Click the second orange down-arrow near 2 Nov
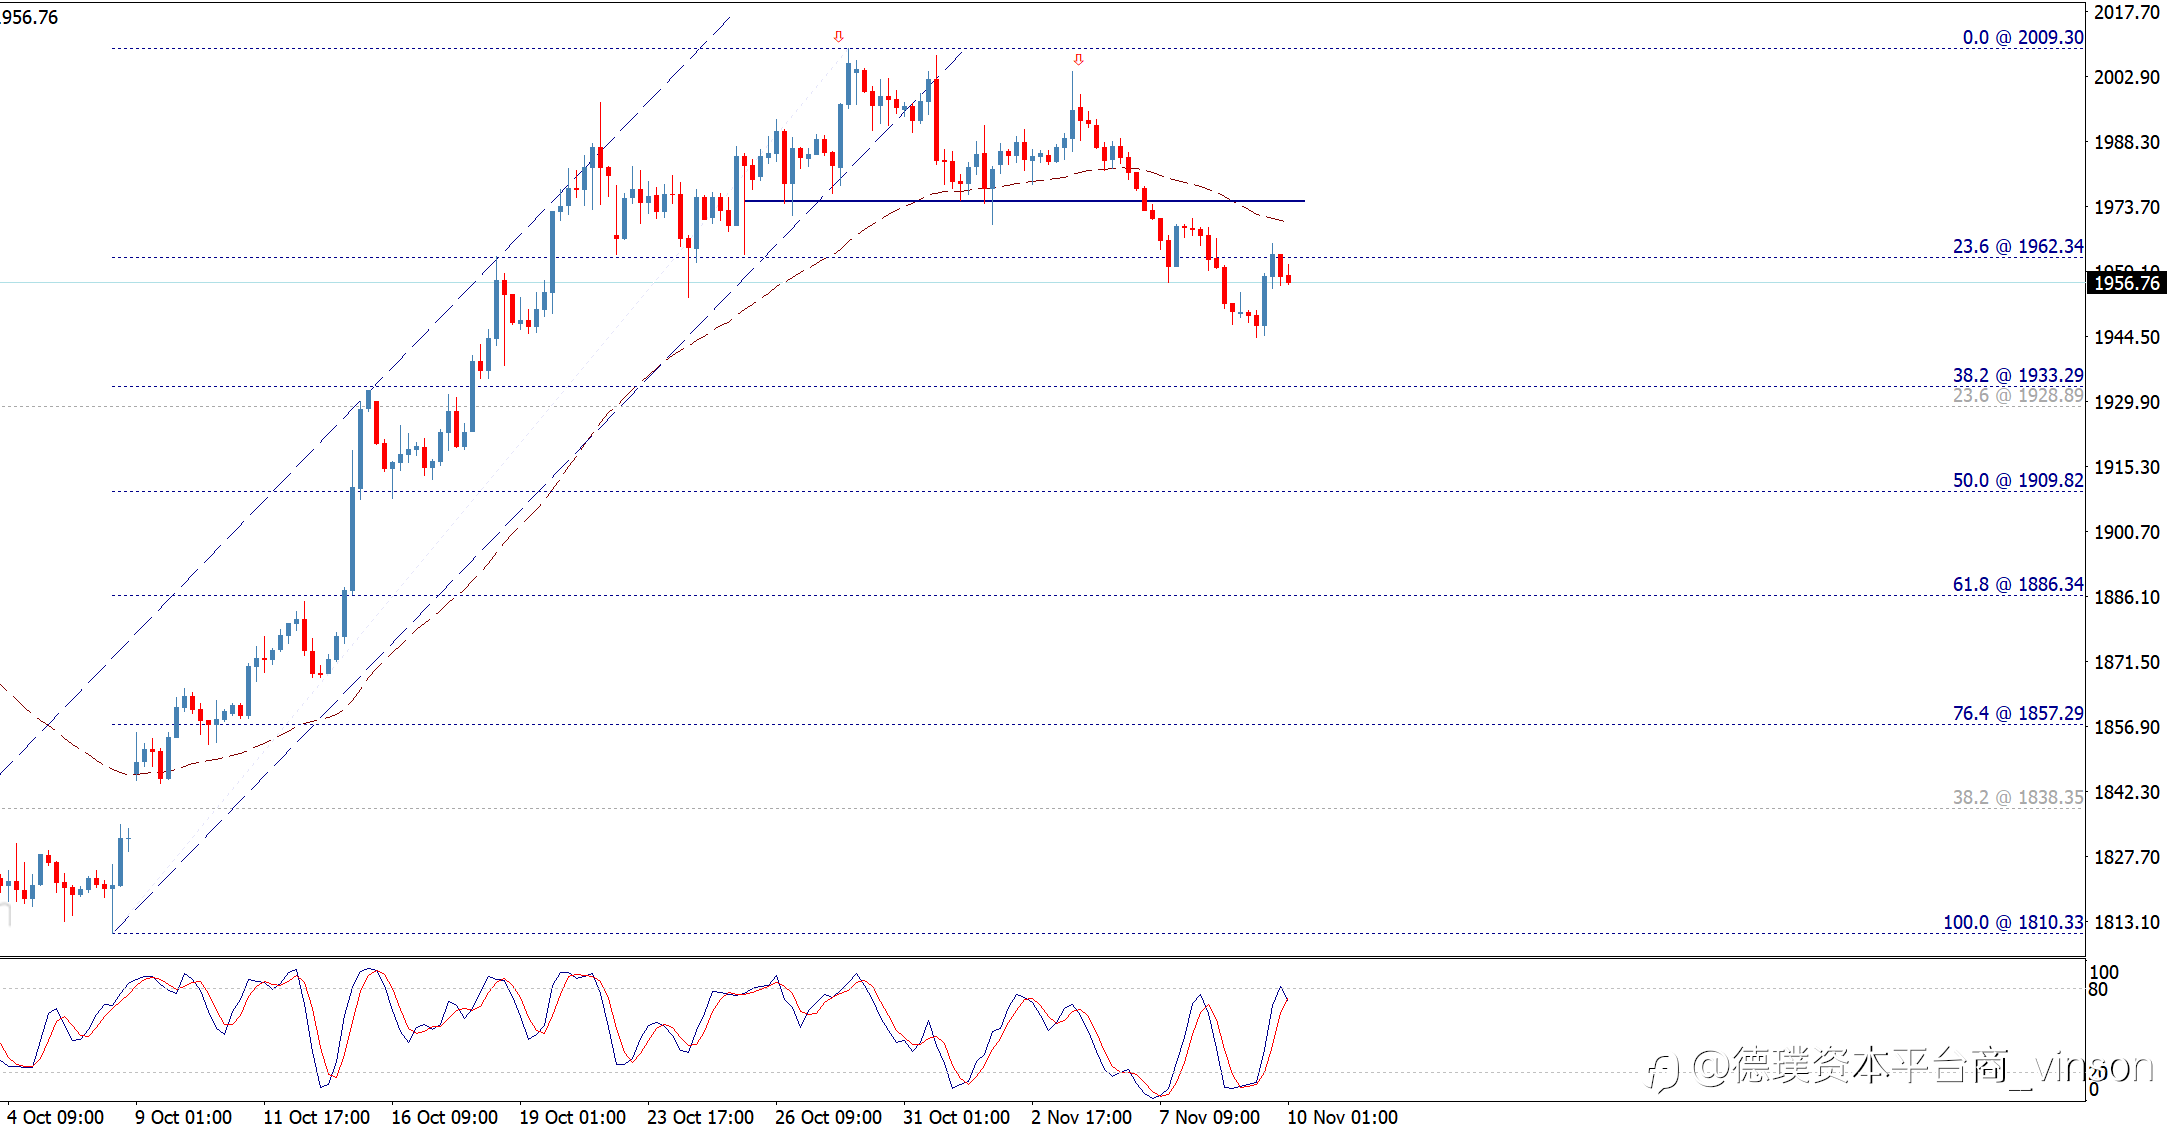The width and height of the screenshot is (2177, 1134). [x=1078, y=60]
